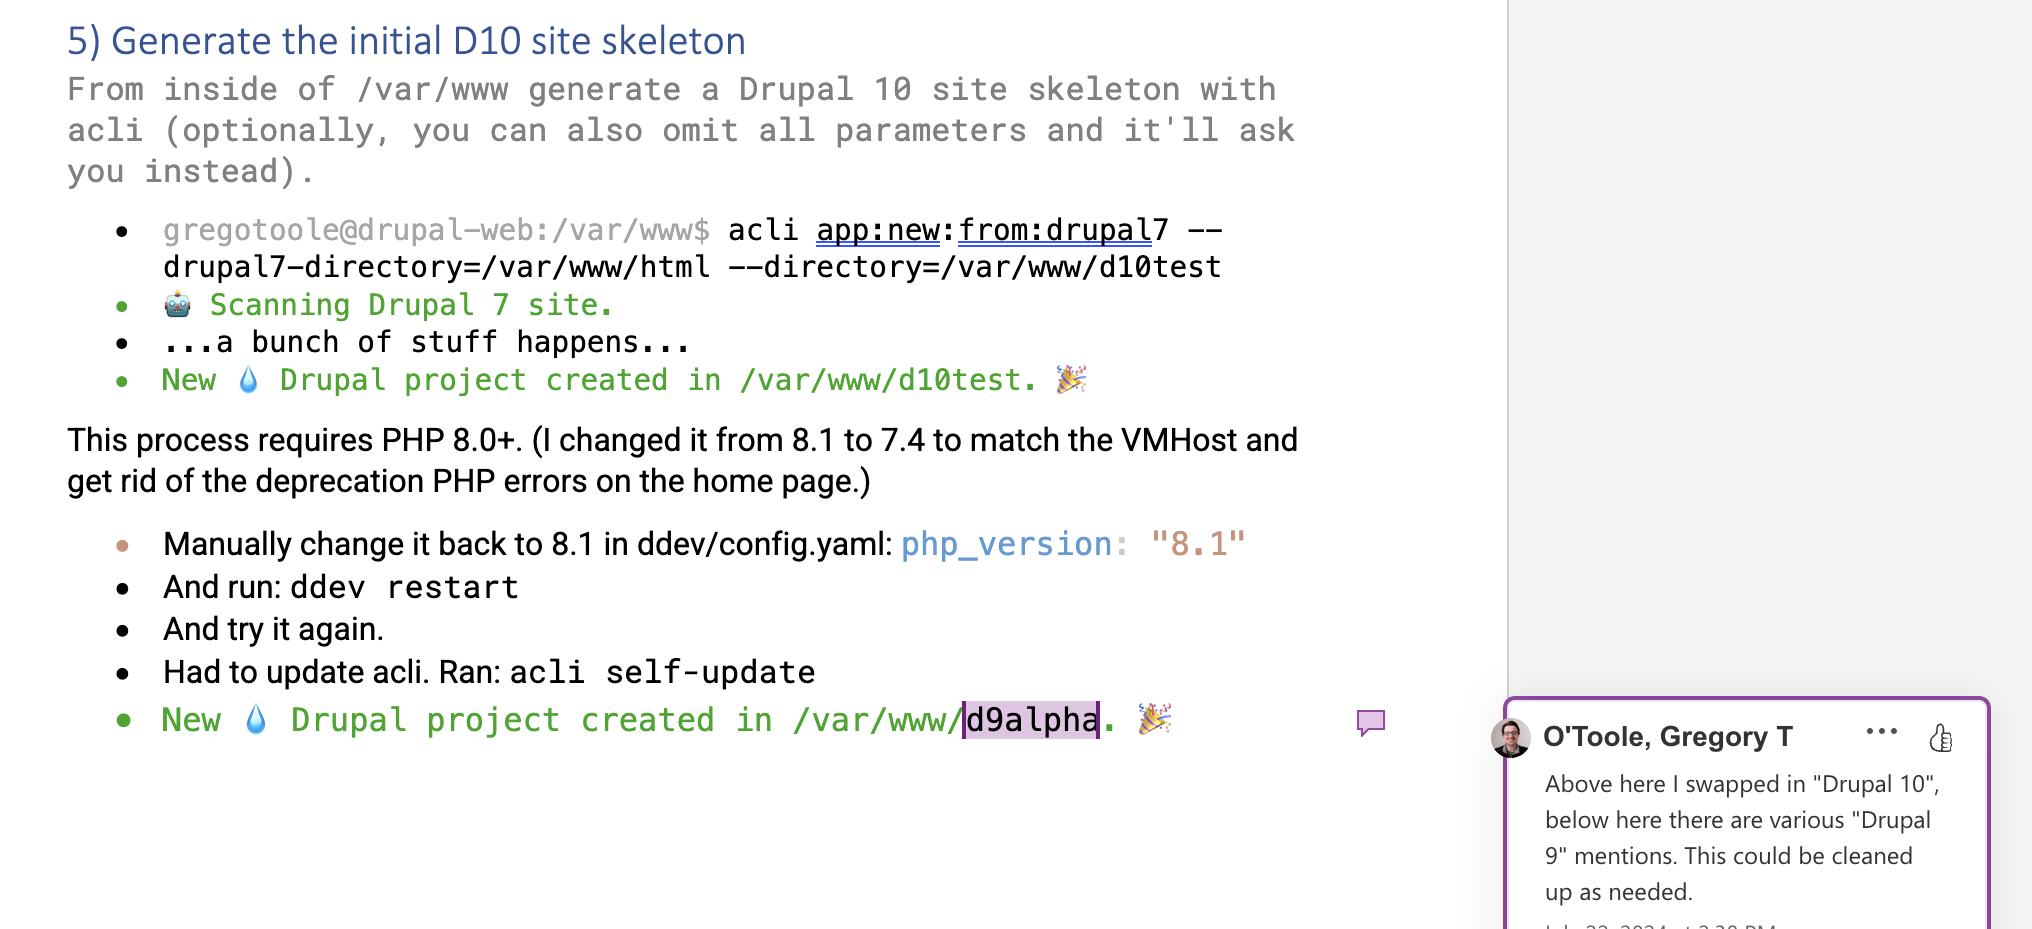The width and height of the screenshot is (2032, 929).
Task: Click the "8.1" version string
Action: (x=1198, y=544)
